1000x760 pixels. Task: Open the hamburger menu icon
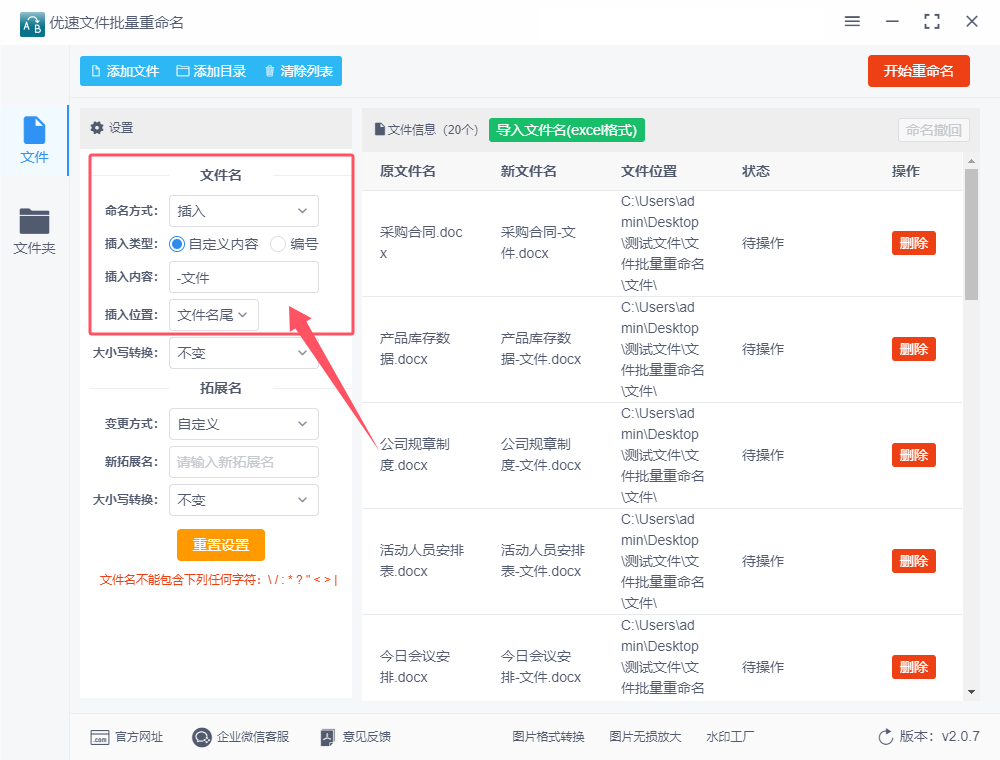(x=852, y=22)
